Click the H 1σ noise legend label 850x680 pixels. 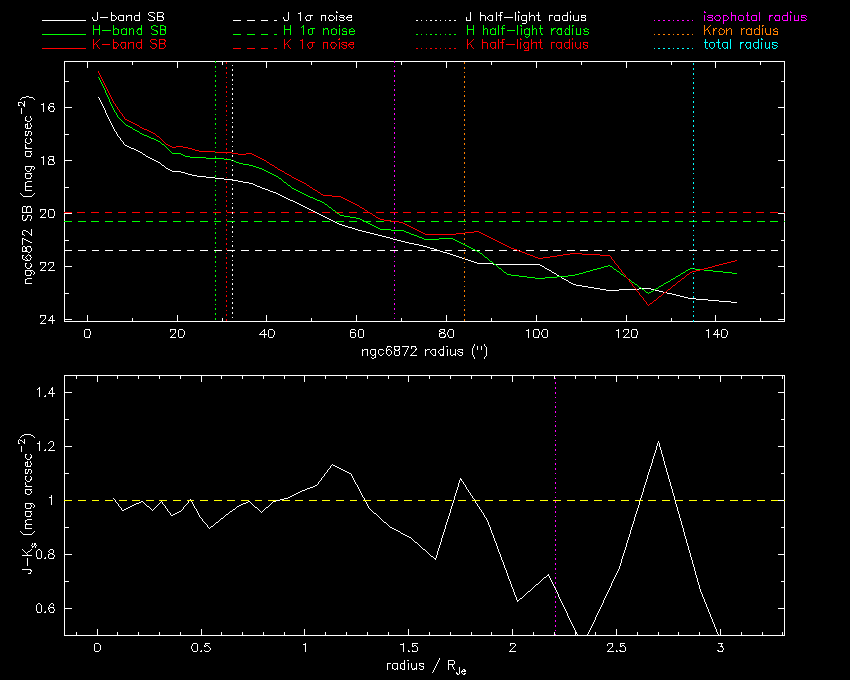tap(318, 32)
